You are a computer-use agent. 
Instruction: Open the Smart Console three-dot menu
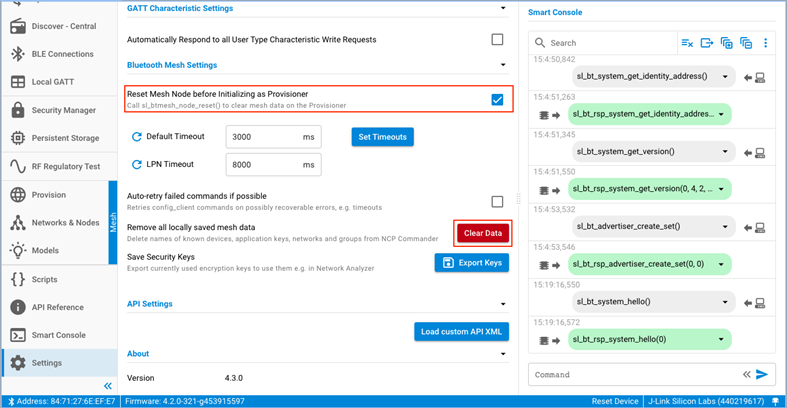click(x=766, y=43)
